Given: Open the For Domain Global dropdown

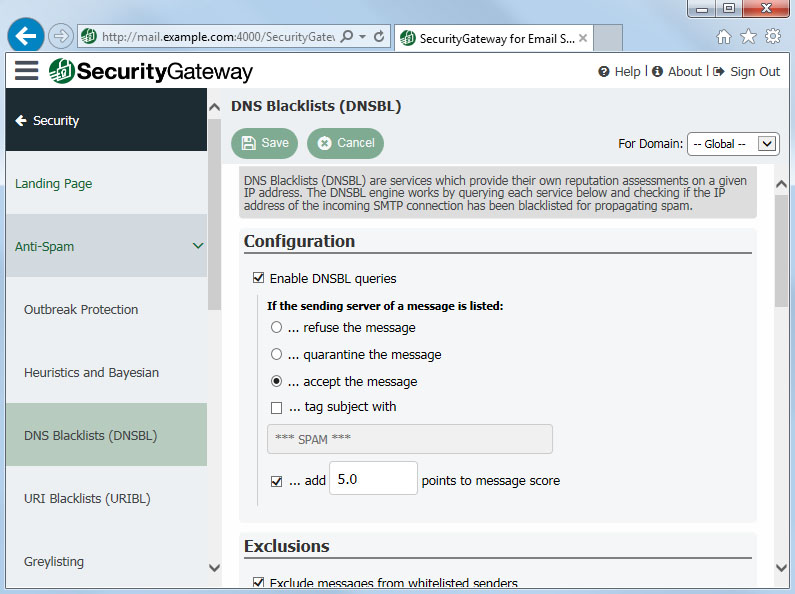Looking at the screenshot, I should coord(733,144).
